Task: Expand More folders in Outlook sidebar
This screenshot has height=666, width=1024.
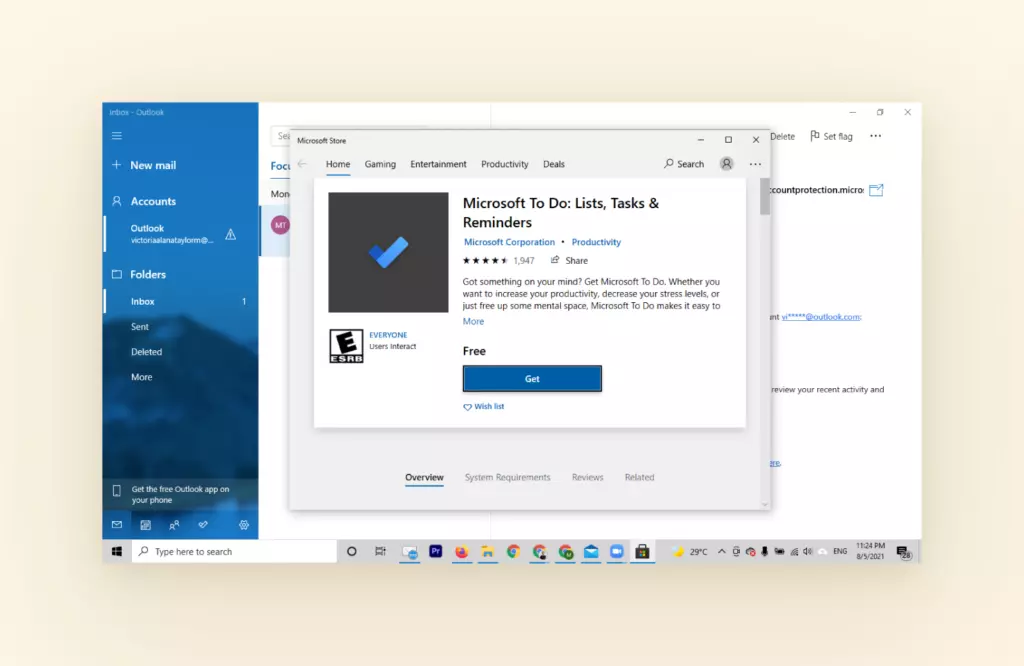Action: (142, 377)
